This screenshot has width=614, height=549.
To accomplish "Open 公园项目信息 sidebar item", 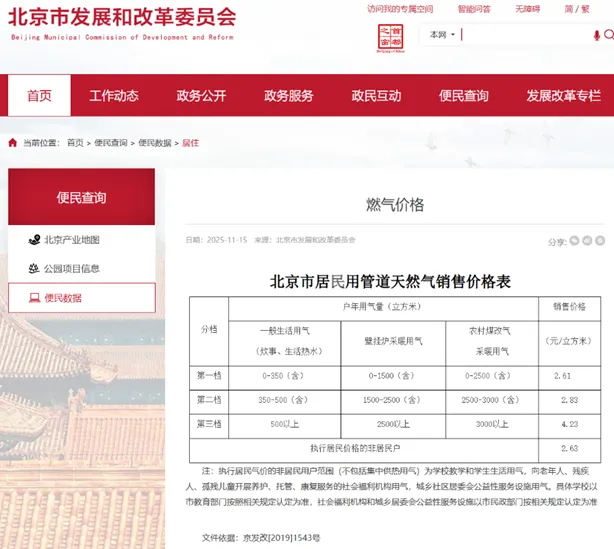I will [x=81, y=268].
